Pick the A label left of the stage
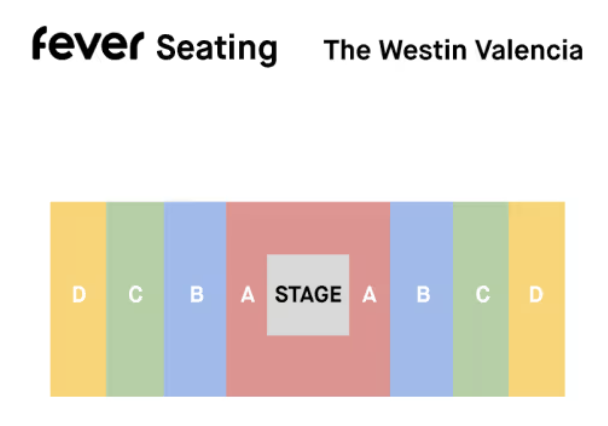The height and width of the screenshot is (426, 608). pos(248,295)
